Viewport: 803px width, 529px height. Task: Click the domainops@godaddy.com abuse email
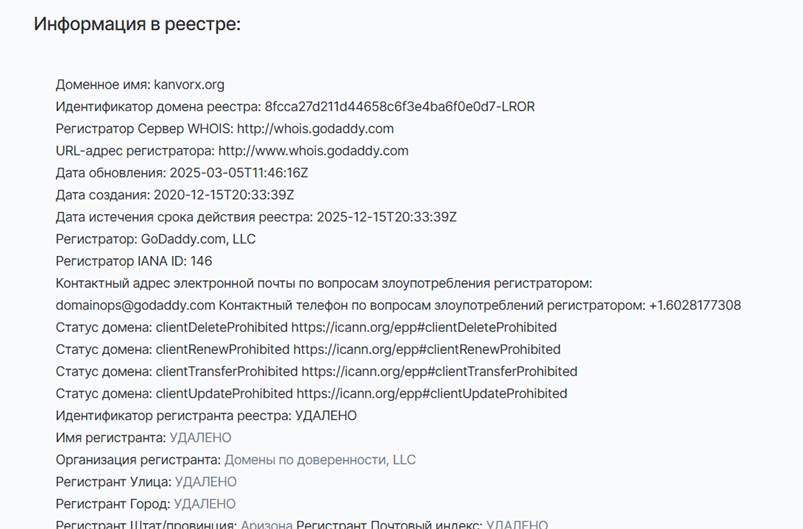135,305
